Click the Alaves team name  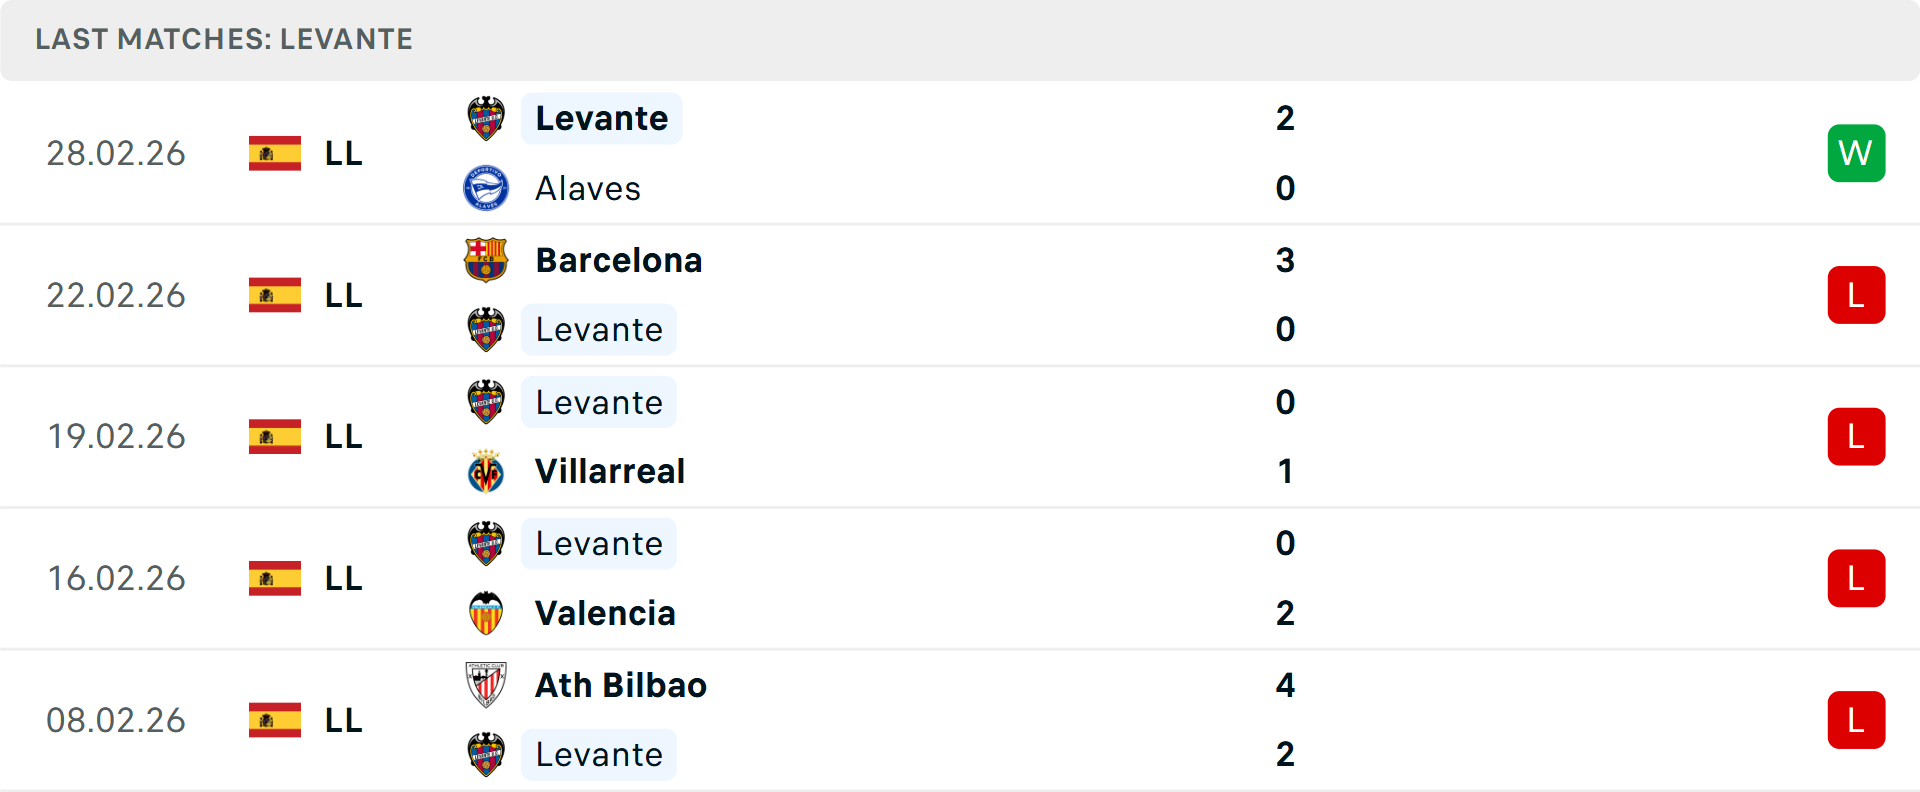588,188
